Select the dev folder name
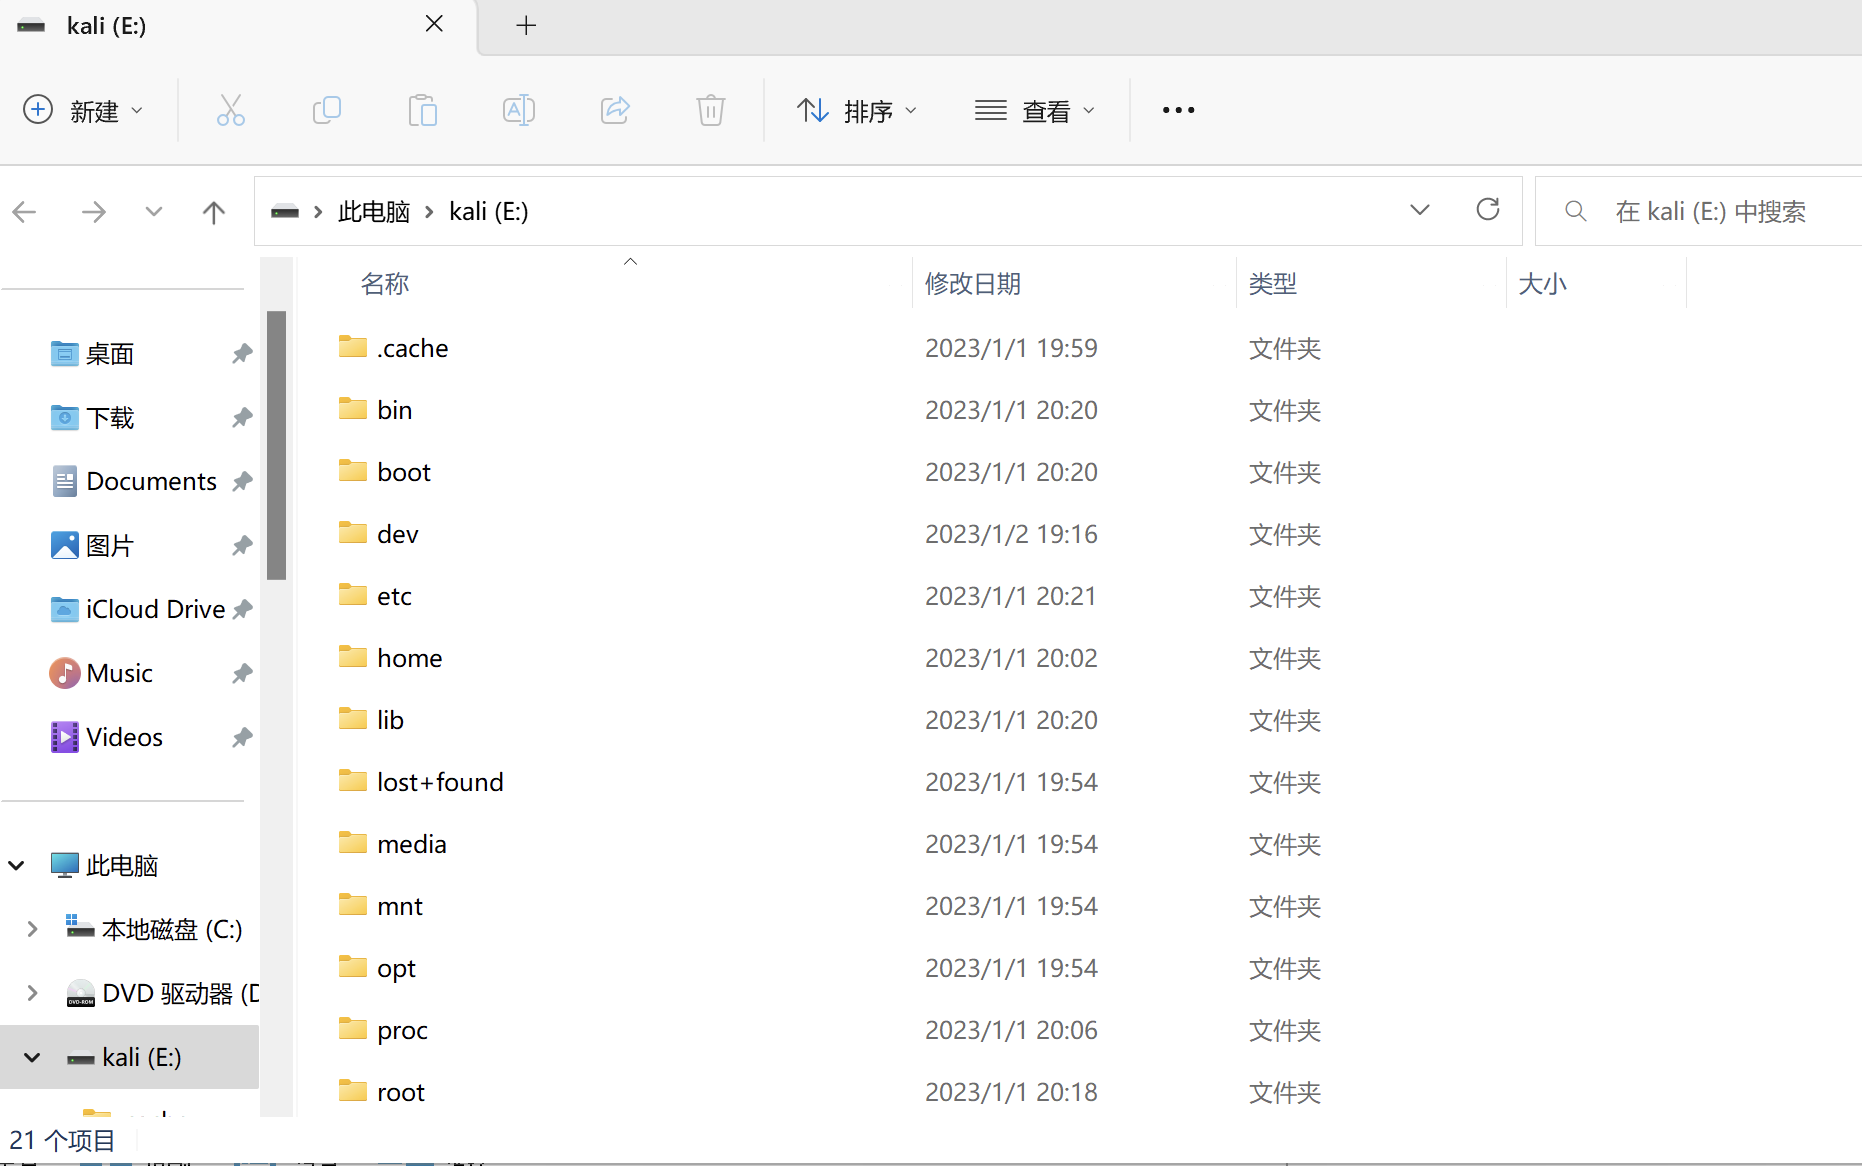This screenshot has height=1166, width=1862. [x=397, y=533]
